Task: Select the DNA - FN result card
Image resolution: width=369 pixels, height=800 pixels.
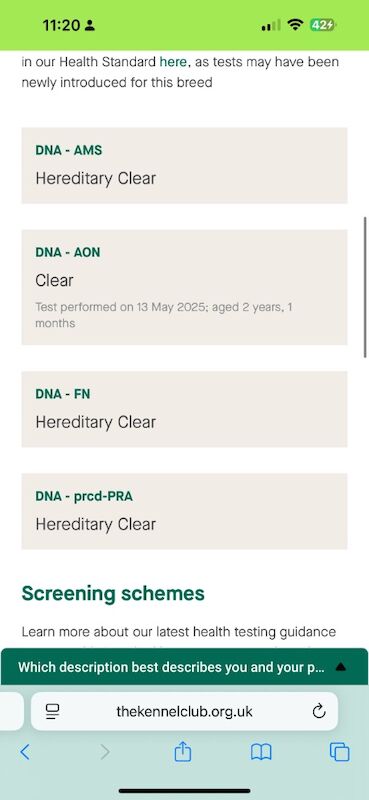Action: (184, 409)
